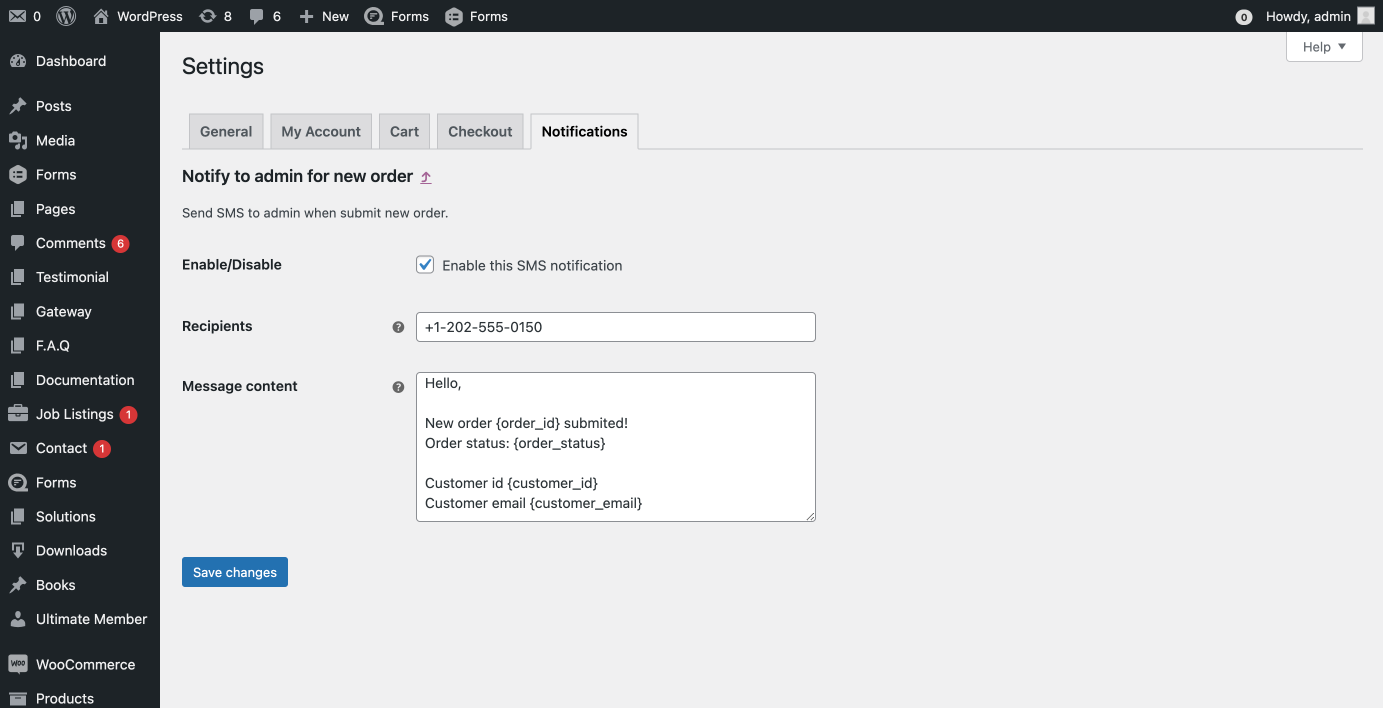Click the plus New icon in admin bar
This screenshot has width=1383, height=708.
click(x=306, y=16)
